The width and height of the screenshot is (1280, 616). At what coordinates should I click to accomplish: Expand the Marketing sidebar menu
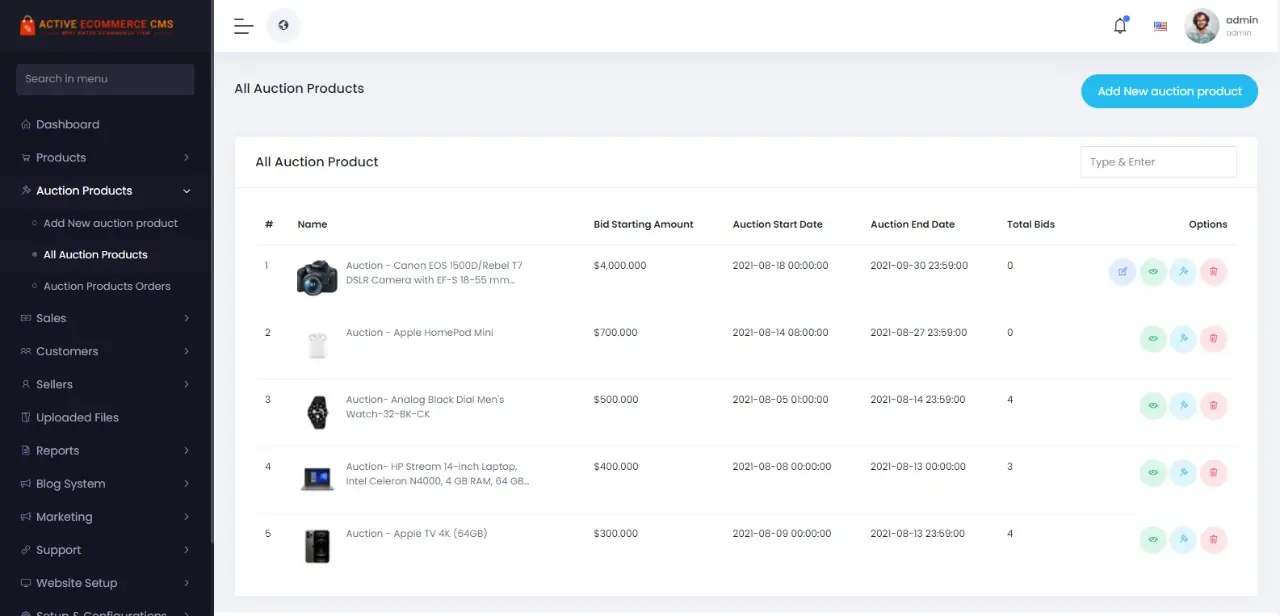(x=105, y=517)
